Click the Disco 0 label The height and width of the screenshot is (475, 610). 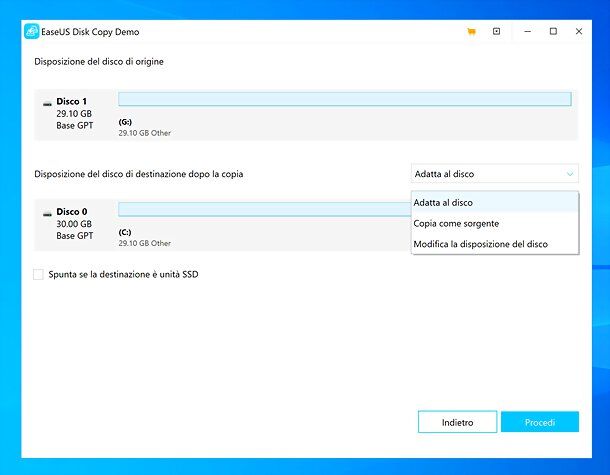click(x=72, y=212)
